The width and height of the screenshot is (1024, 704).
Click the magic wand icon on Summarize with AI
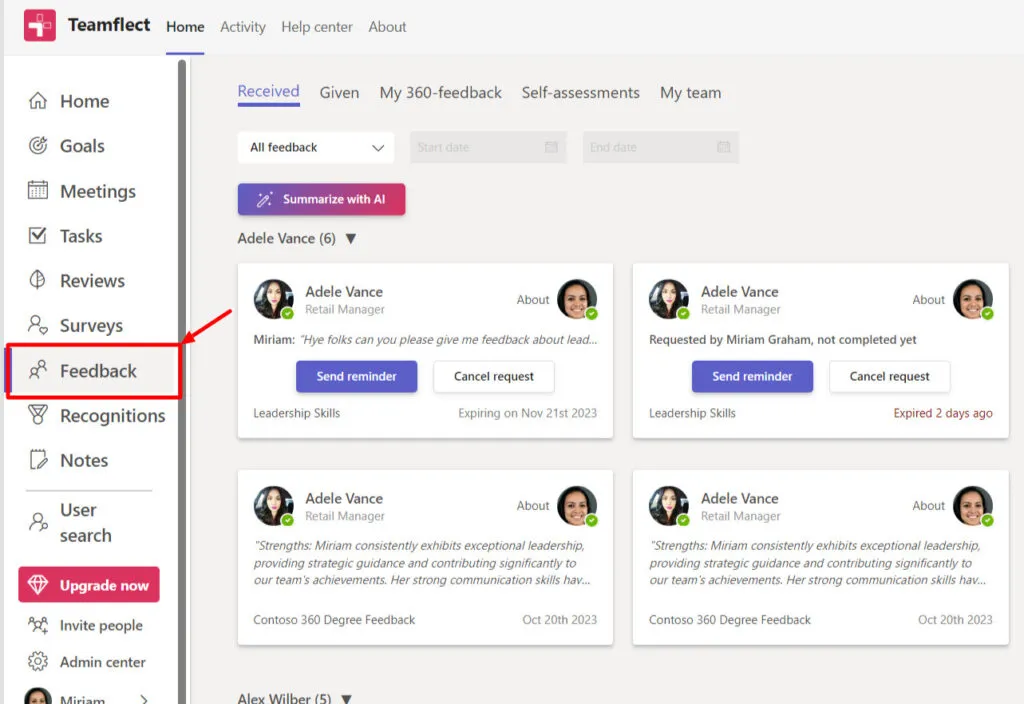(264, 199)
